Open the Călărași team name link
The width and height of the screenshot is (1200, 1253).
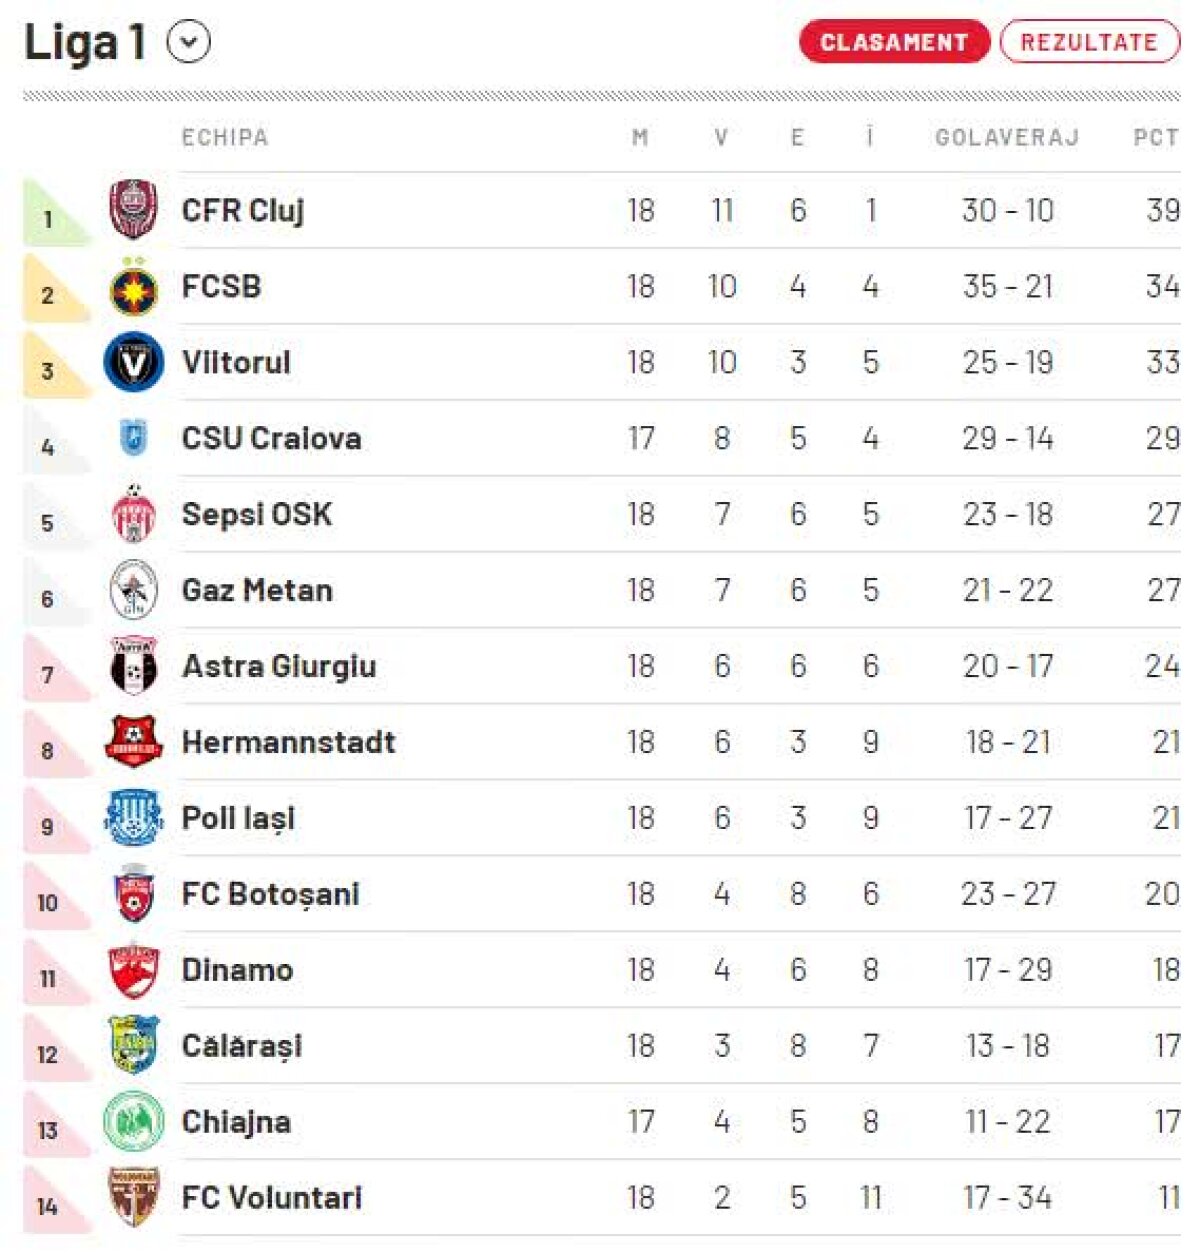[x=242, y=1046]
